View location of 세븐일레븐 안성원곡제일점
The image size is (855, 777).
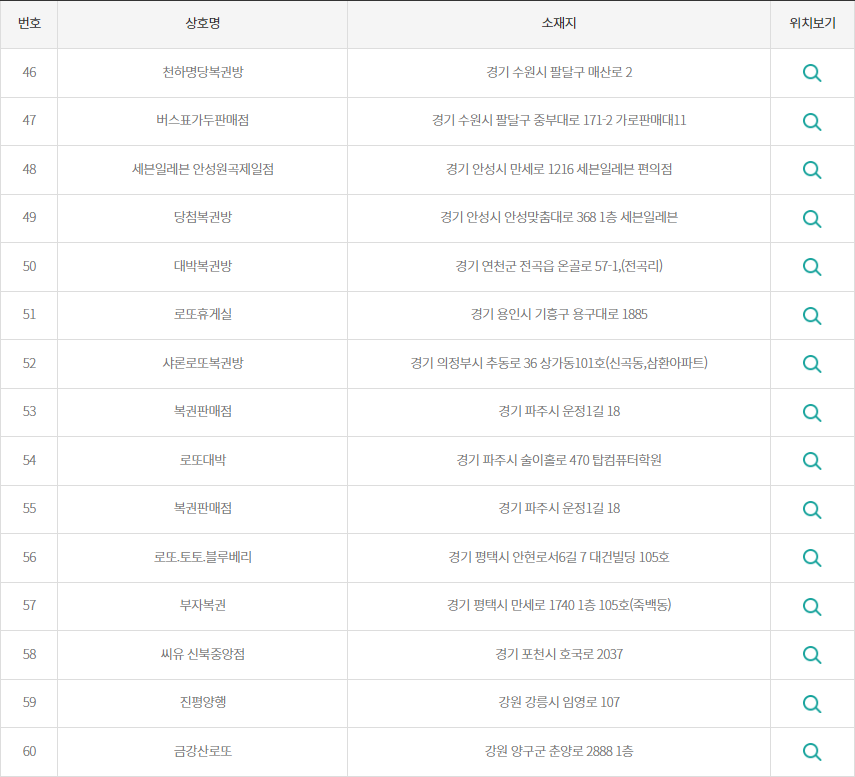click(x=812, y=170)
